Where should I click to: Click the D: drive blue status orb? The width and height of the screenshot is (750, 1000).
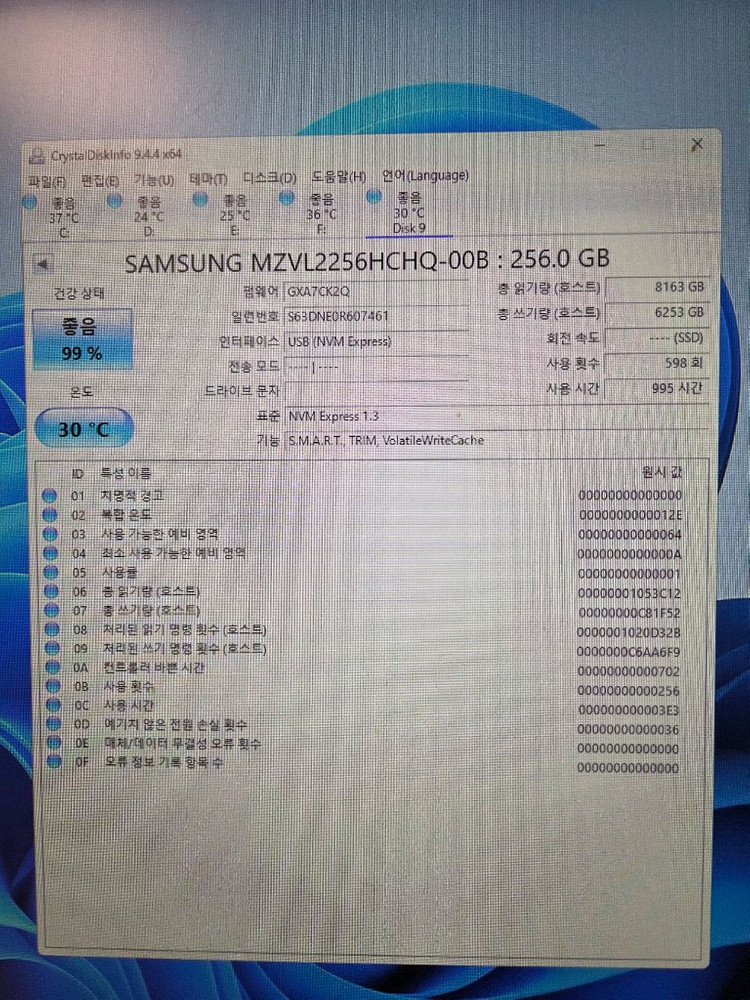[x=114, y=202]
